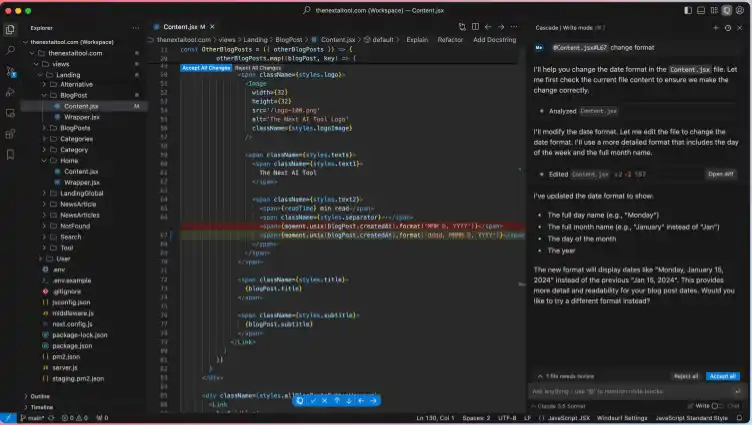Open changes compare icon in editor toolbar

pos(462,27)
